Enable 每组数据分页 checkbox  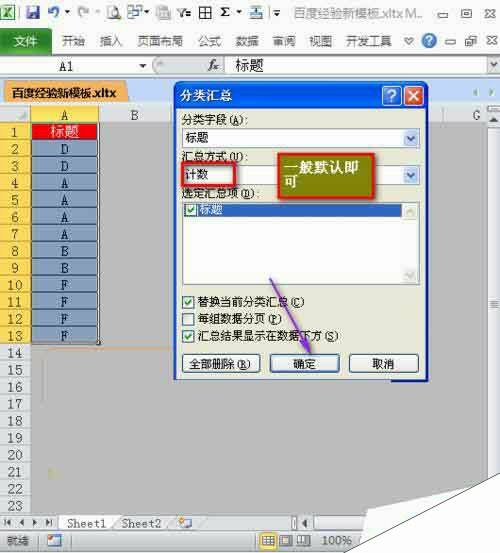pyautogui.click(x=188, y=319)
